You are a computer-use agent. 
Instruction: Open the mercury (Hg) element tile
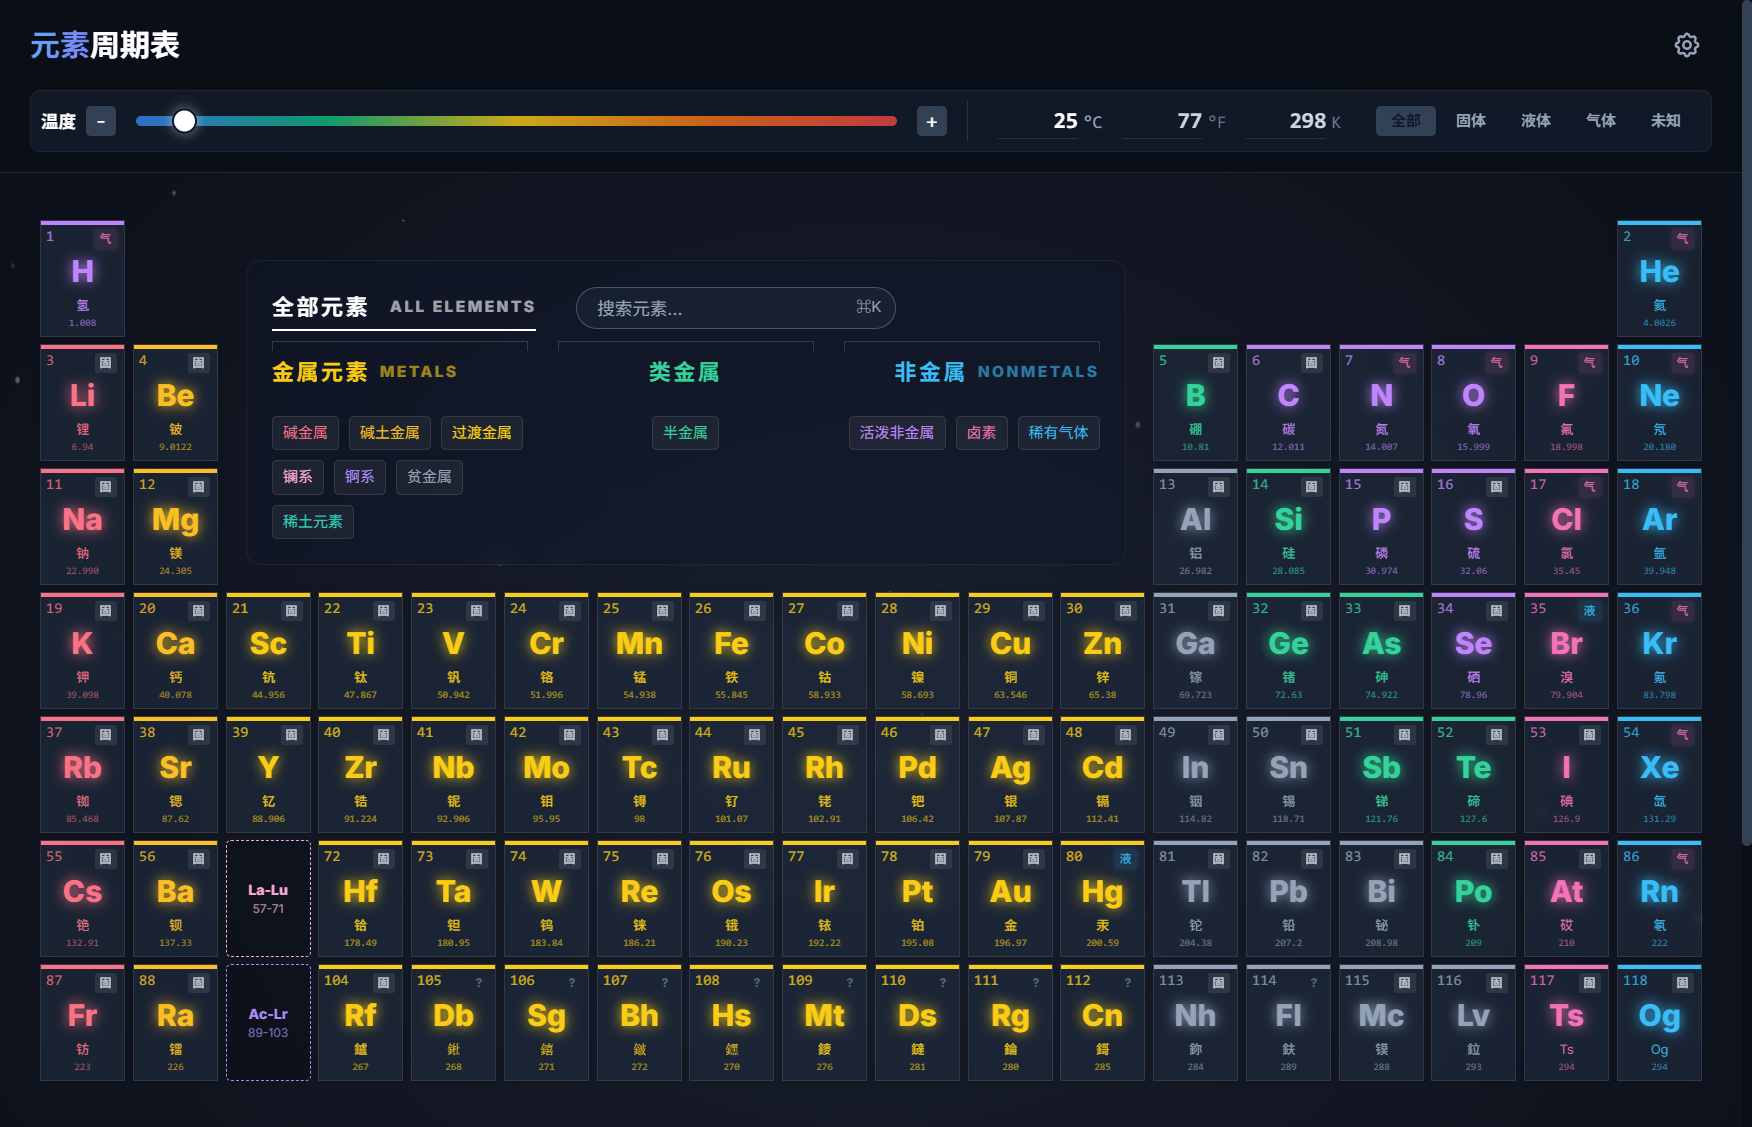tap(1102, 899)
